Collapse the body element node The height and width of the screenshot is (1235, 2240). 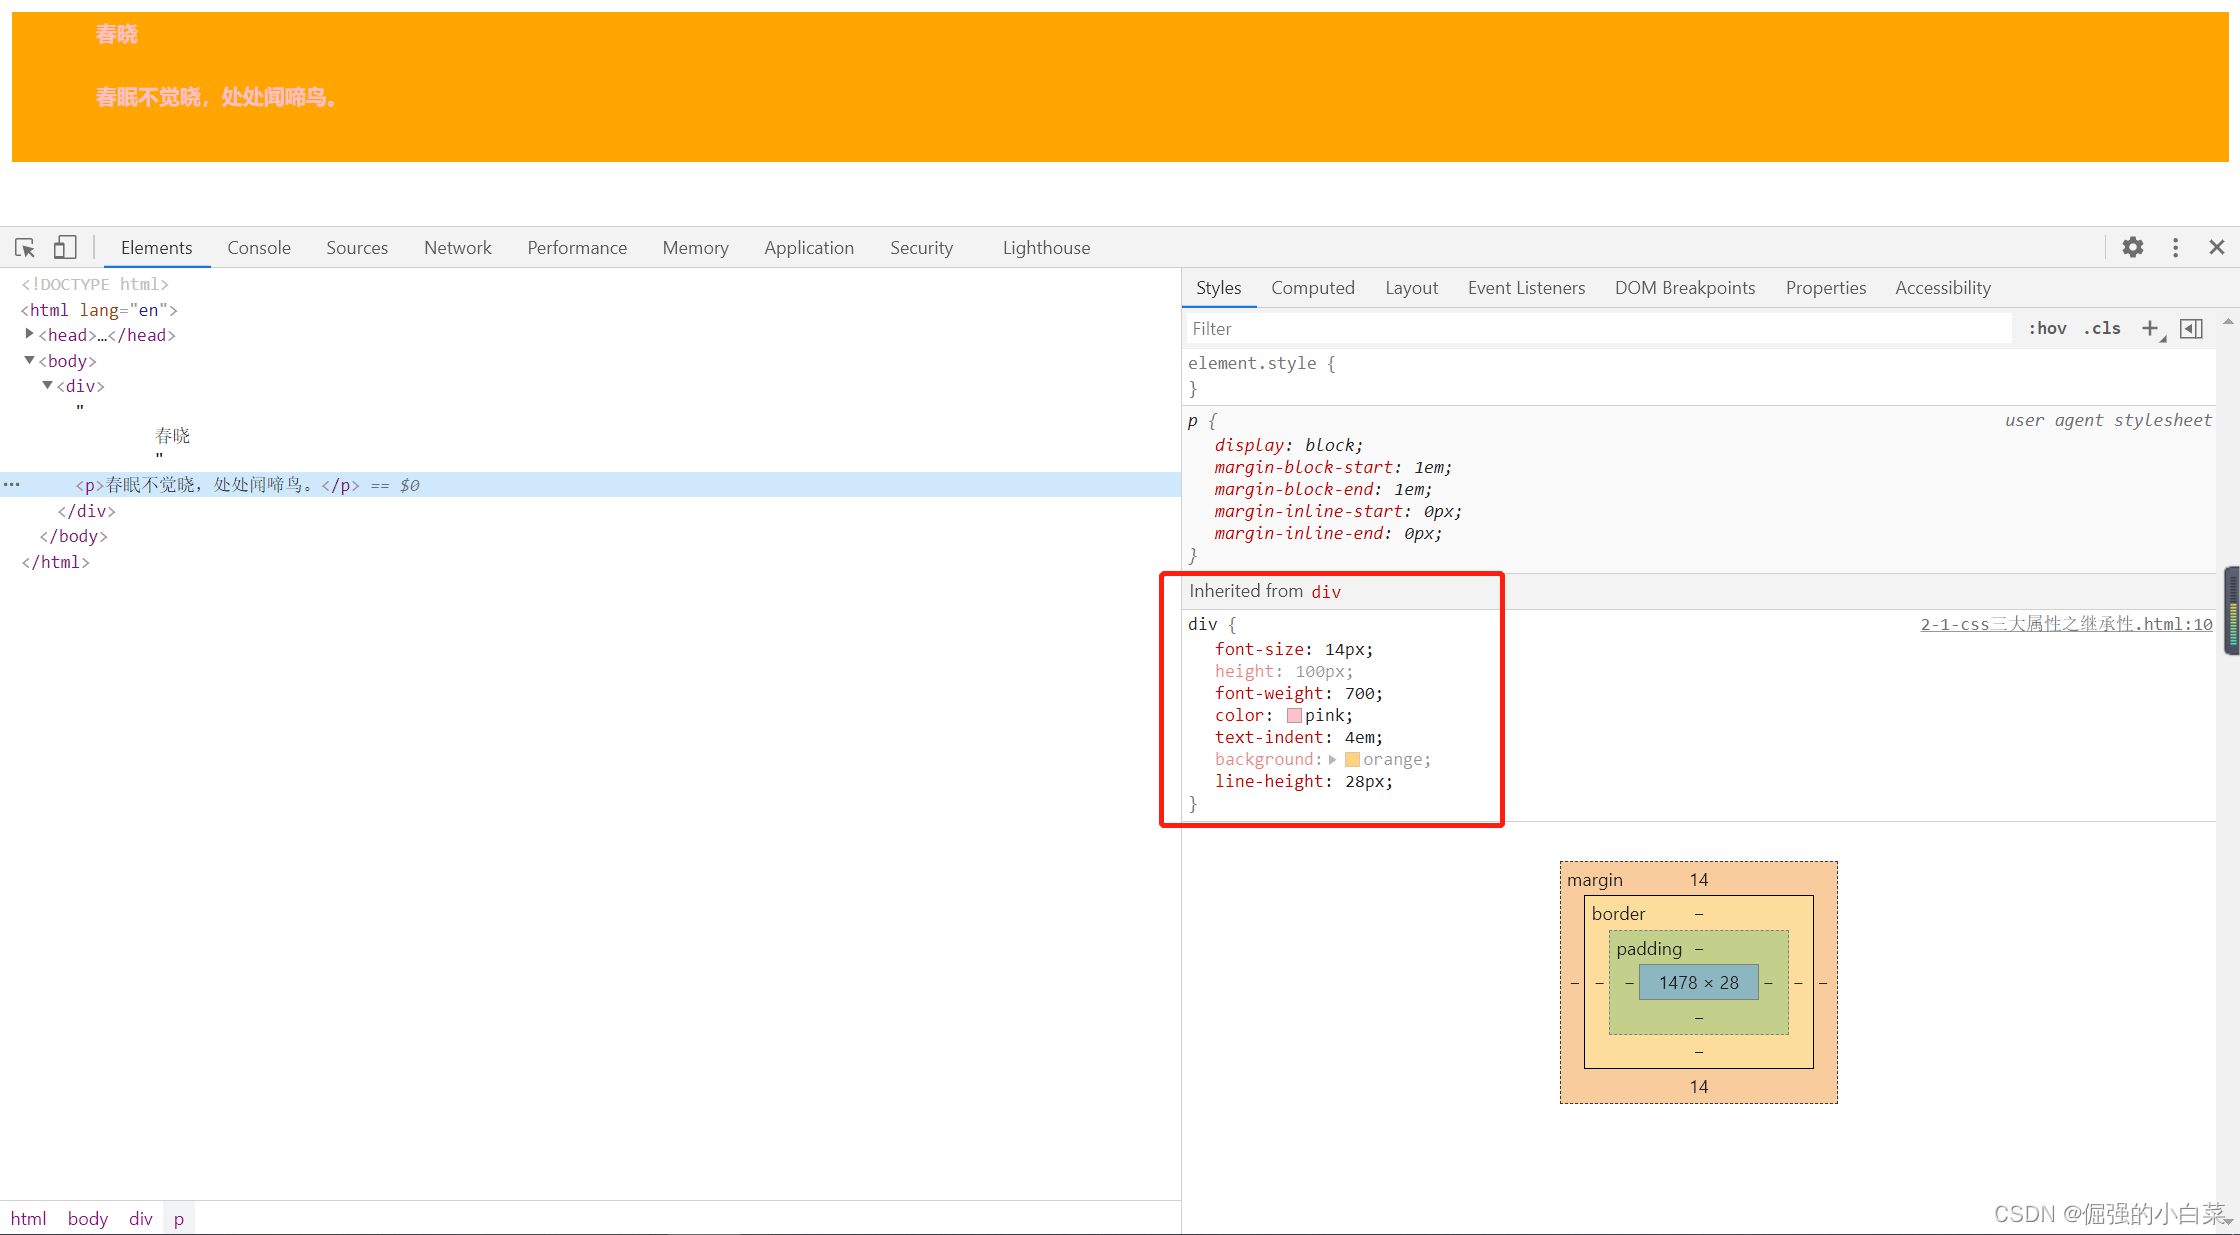(29, 361)
